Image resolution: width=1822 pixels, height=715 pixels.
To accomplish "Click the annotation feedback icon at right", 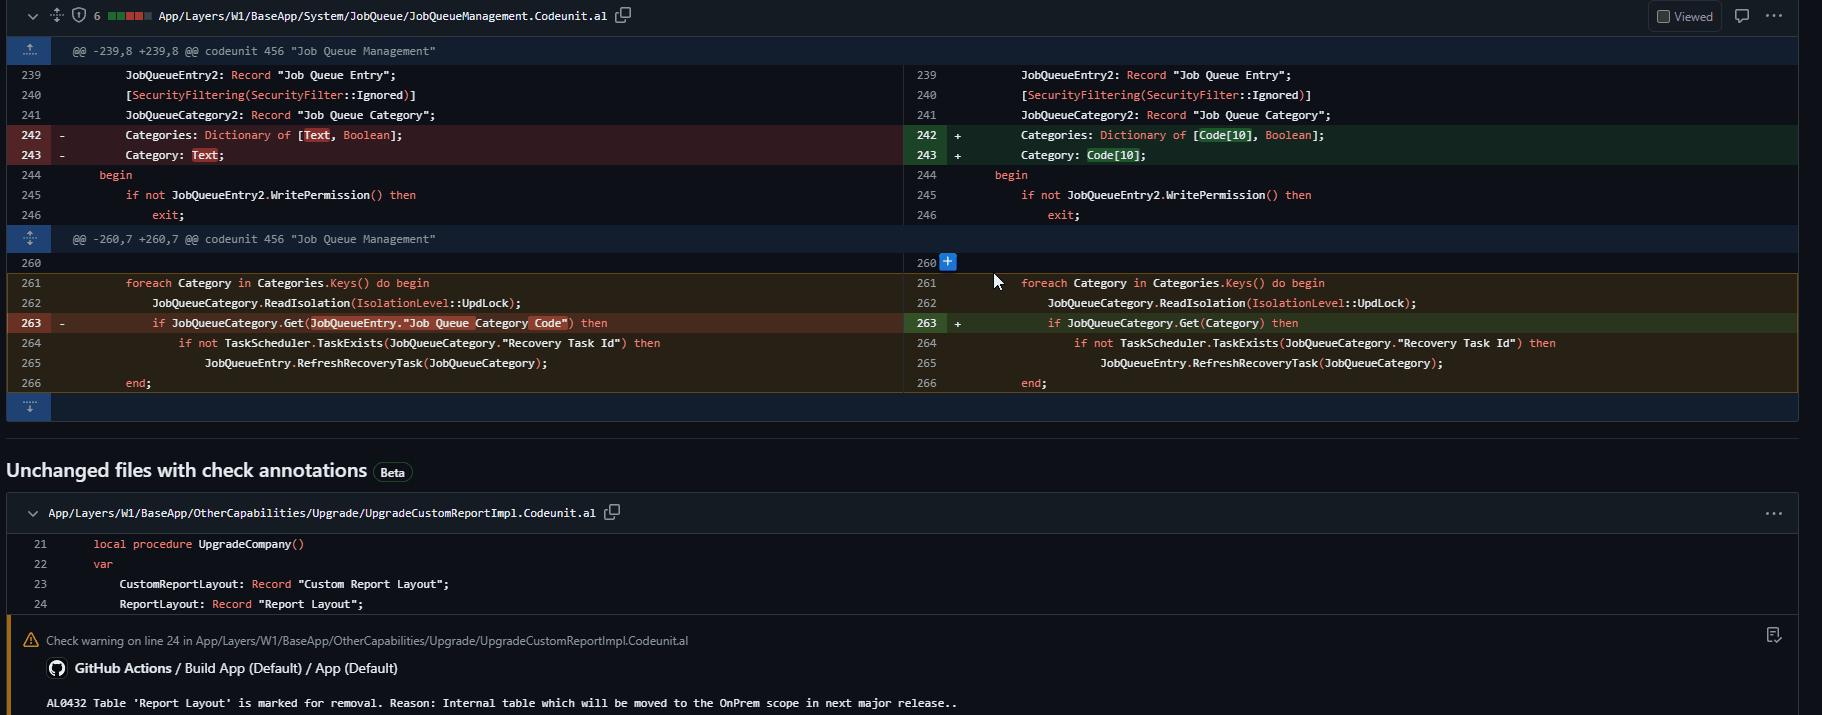I will coord(1774,635).
